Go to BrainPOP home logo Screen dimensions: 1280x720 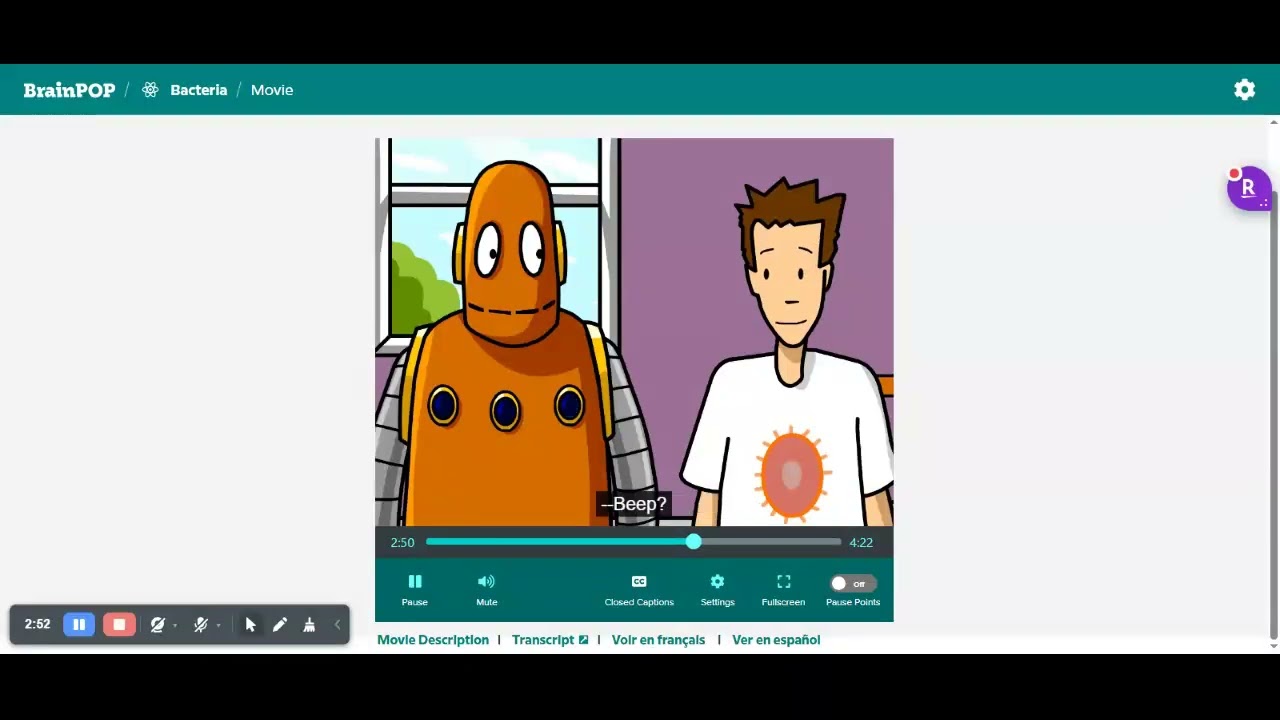pyautogui.click(x=69, y=90)
